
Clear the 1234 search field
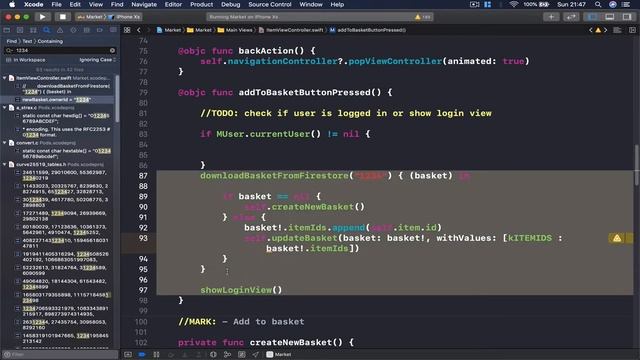[112, 50]
